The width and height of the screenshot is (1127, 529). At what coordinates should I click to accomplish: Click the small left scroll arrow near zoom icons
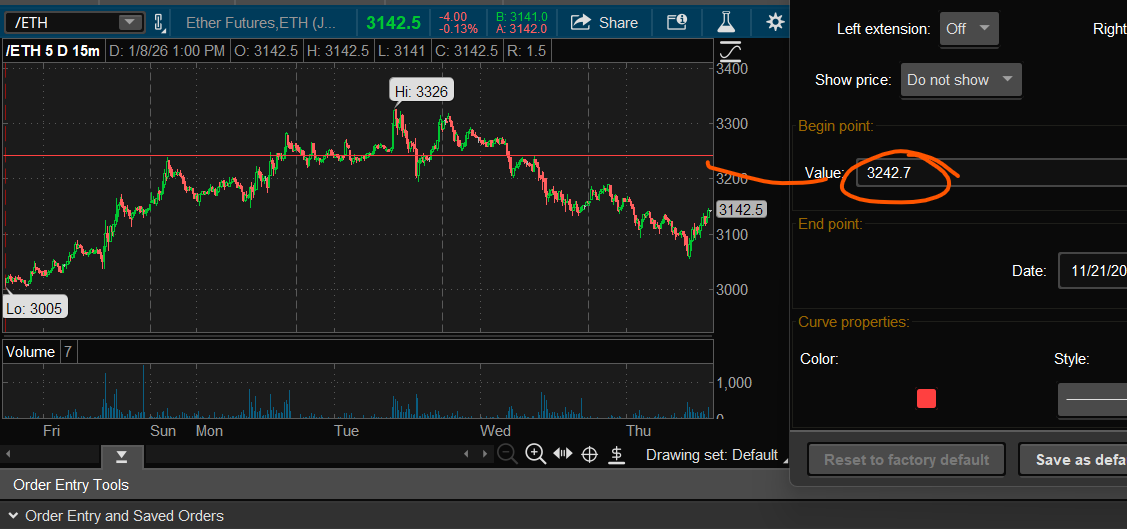[x=466, y=454]
